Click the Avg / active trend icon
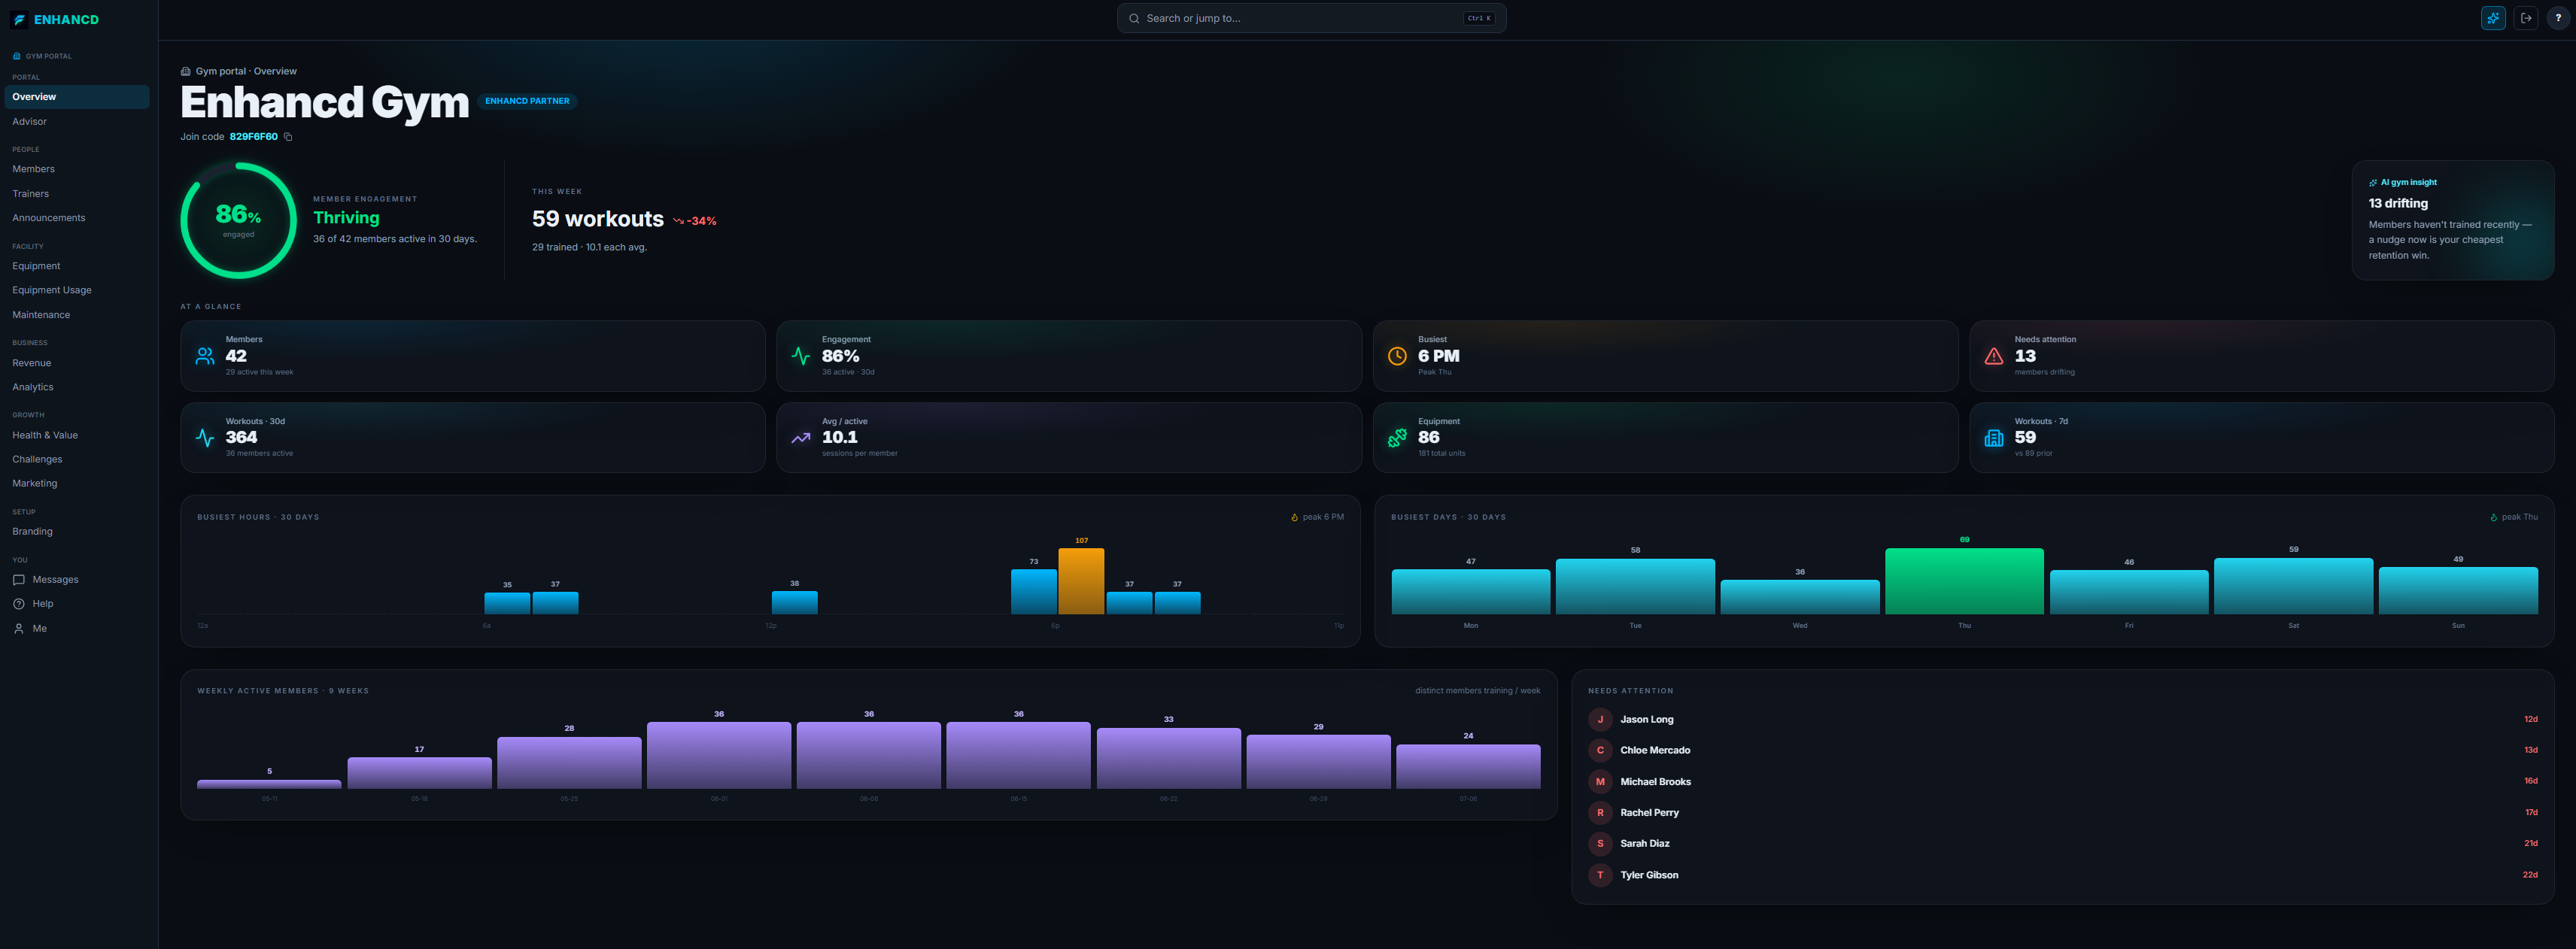 pyautogui.click(x=801, y=438)
